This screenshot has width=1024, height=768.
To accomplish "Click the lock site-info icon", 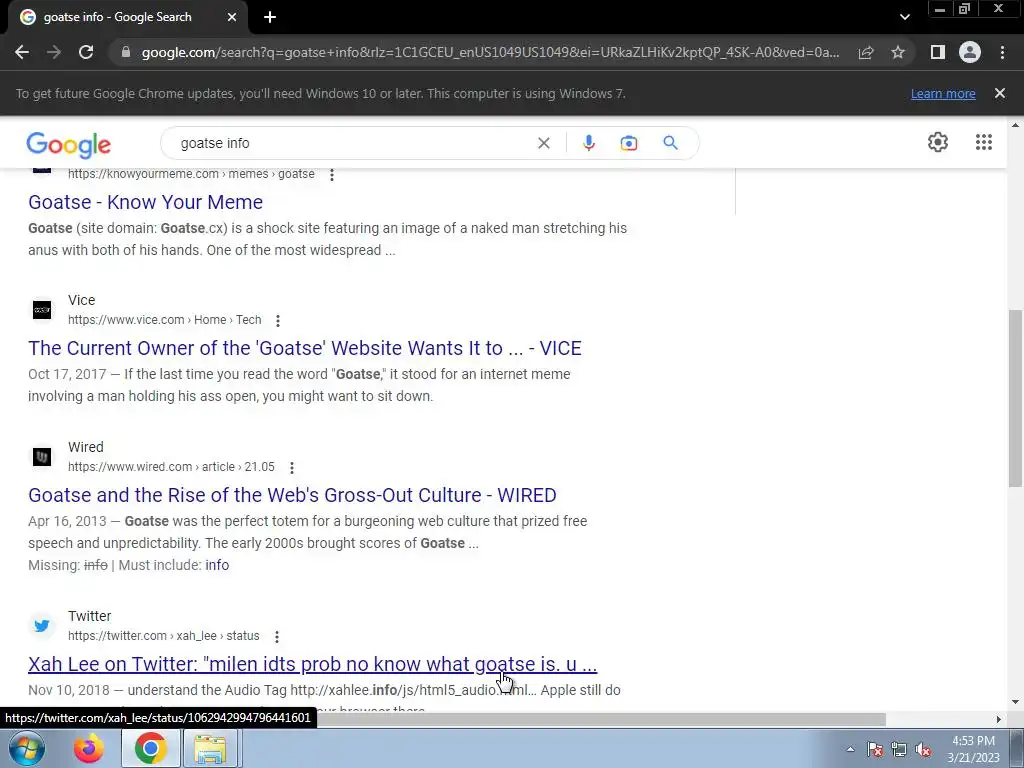I will point(126,52).
